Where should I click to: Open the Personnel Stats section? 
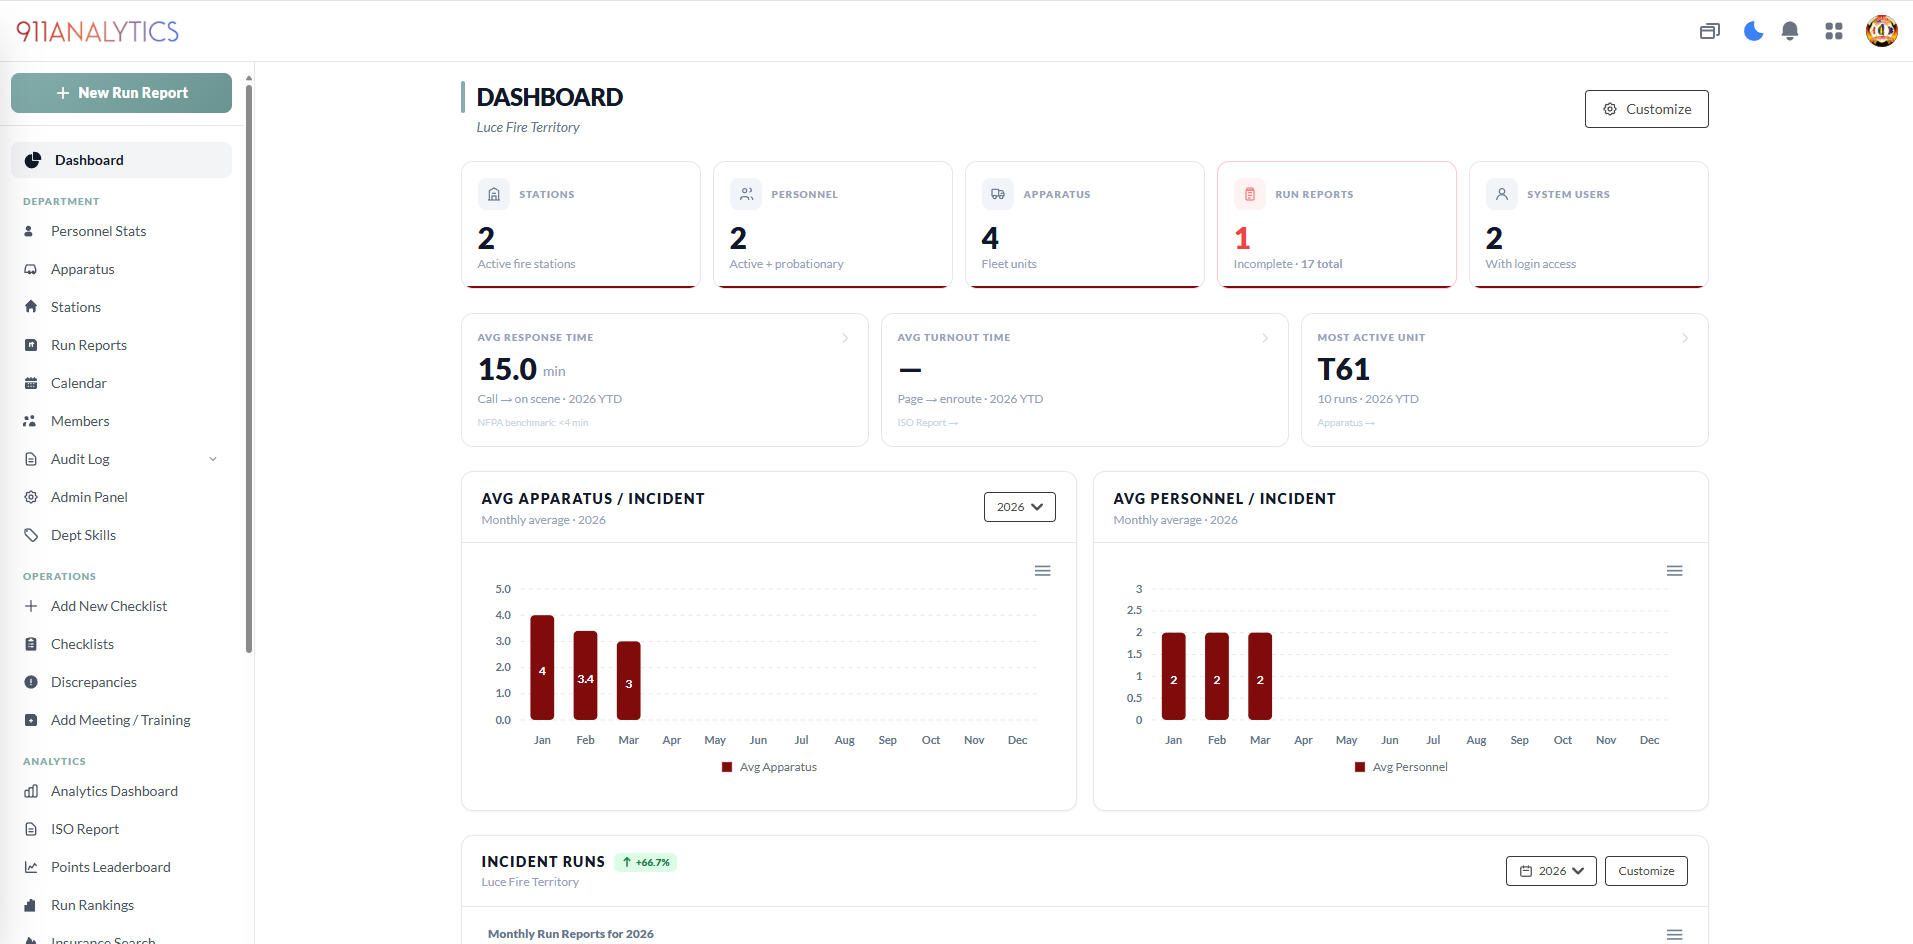(x=97, y=231)
